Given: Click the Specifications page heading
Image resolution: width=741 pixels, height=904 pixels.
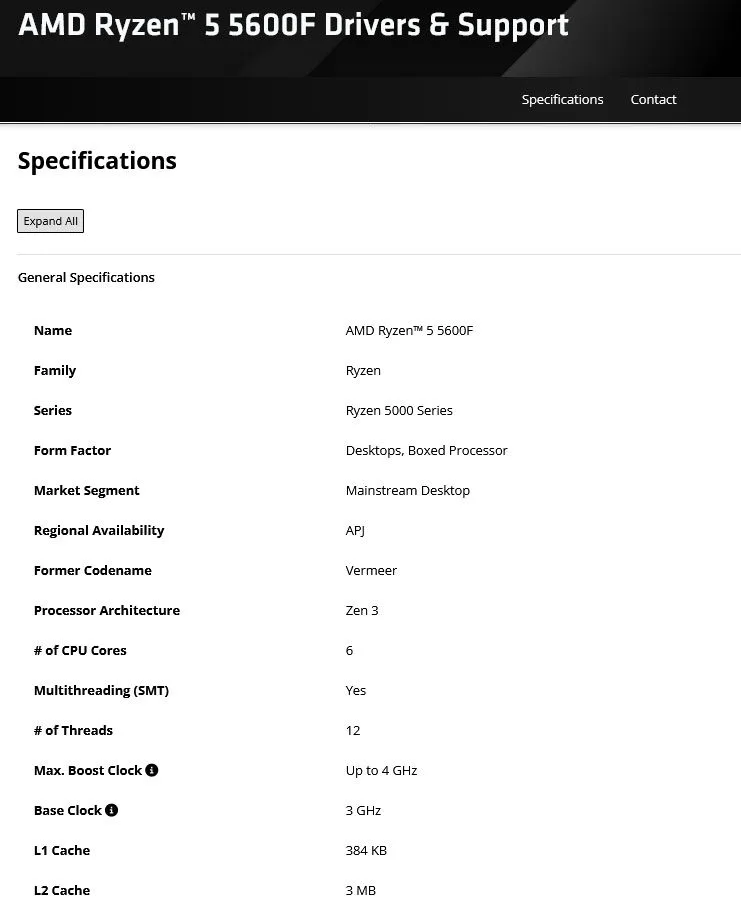Looking at the screenshot, I should (x=97, y=160).
